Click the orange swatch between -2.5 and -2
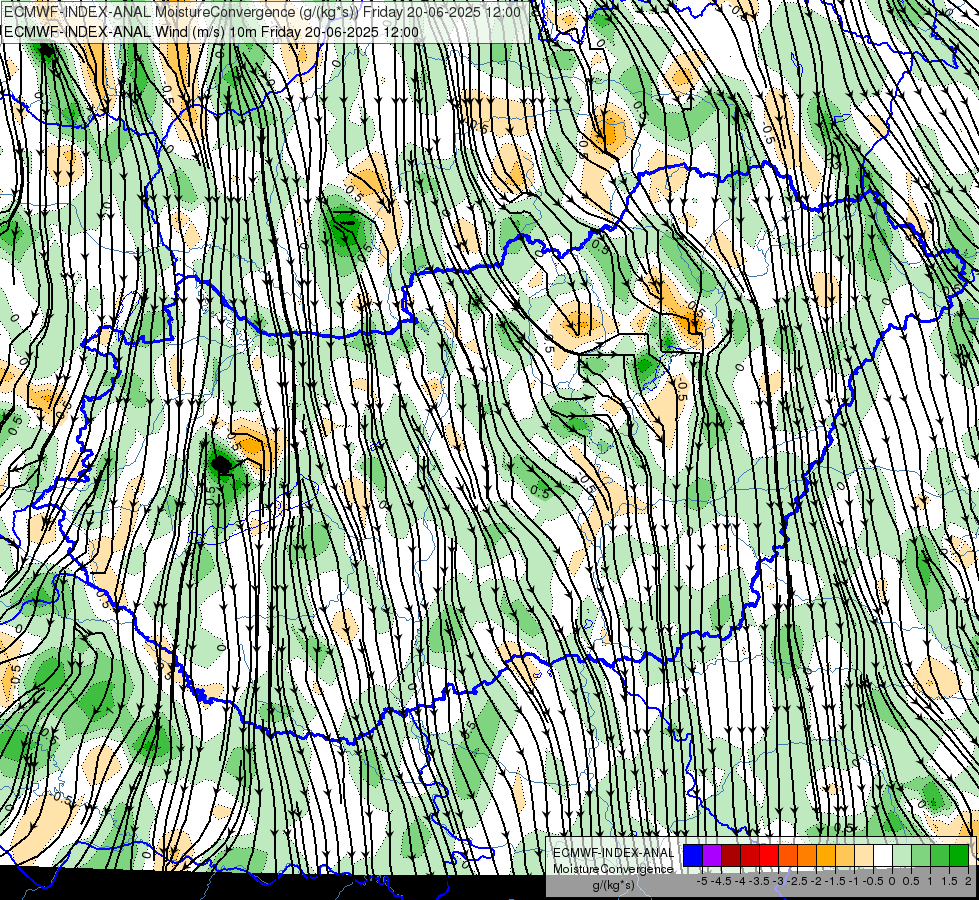Screen dimensions: 979x900 (807, 856)
